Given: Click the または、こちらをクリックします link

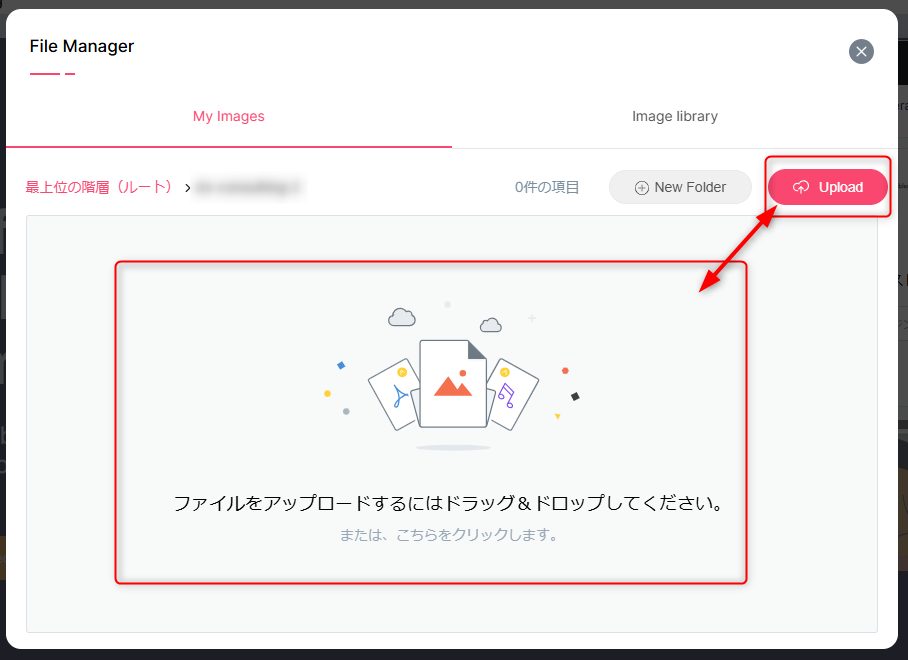Looking at the screenshot, I should point(448,535).
